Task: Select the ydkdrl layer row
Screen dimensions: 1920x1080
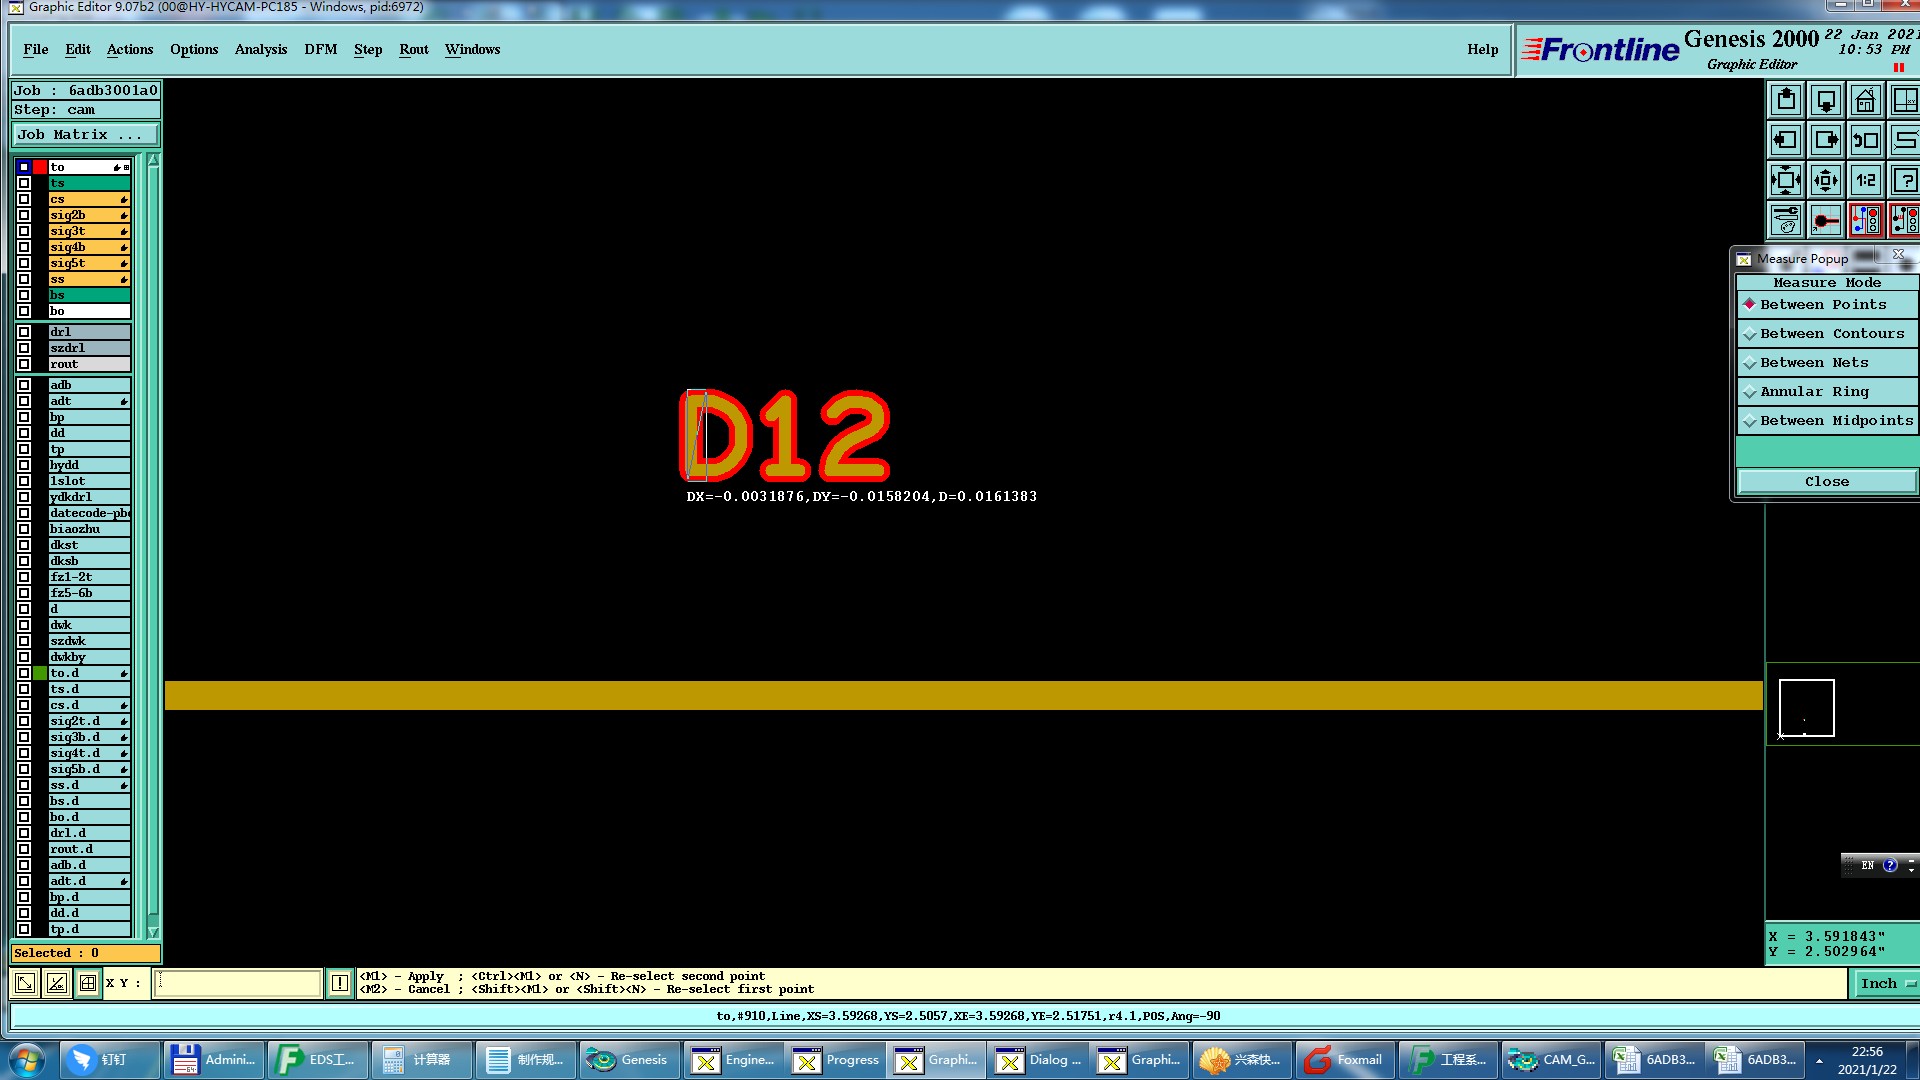Action: coord(89,497)
